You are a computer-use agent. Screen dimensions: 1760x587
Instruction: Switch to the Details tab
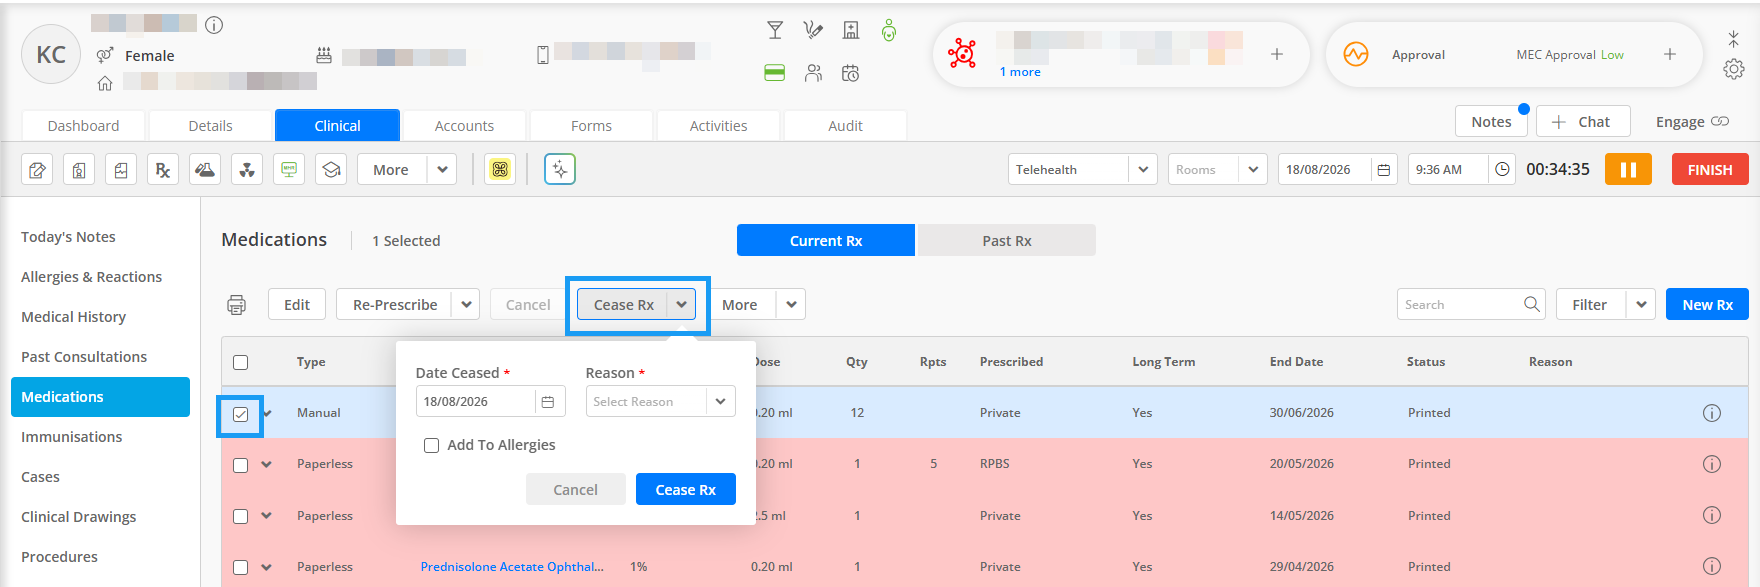tap(211, 126)
